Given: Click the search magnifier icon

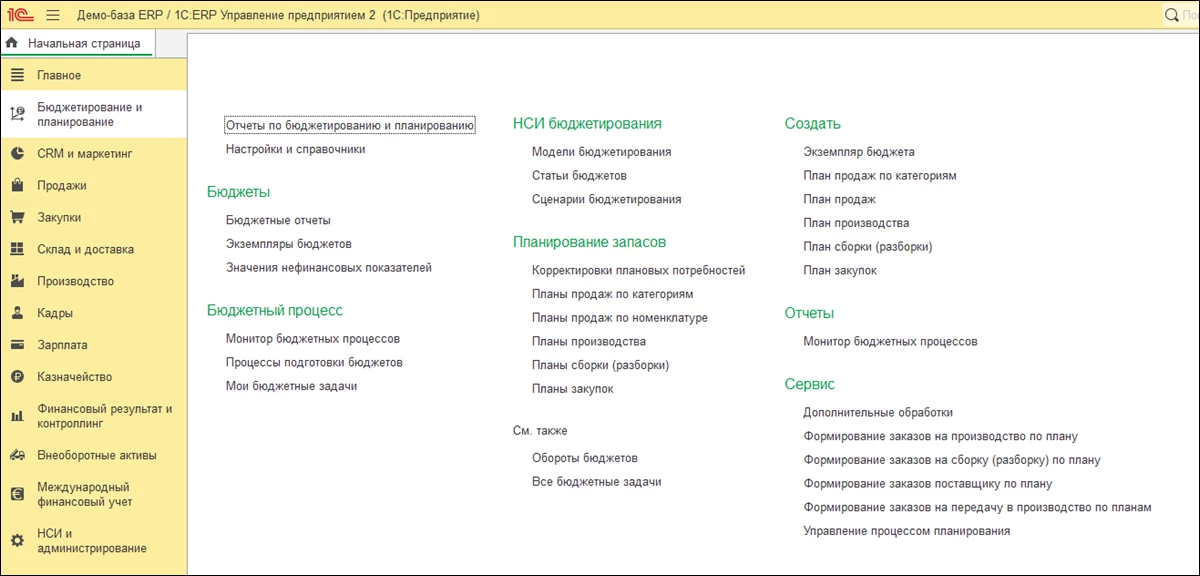Looking at the screenshot, I should pyautogui.click(x=1172, y=16).
